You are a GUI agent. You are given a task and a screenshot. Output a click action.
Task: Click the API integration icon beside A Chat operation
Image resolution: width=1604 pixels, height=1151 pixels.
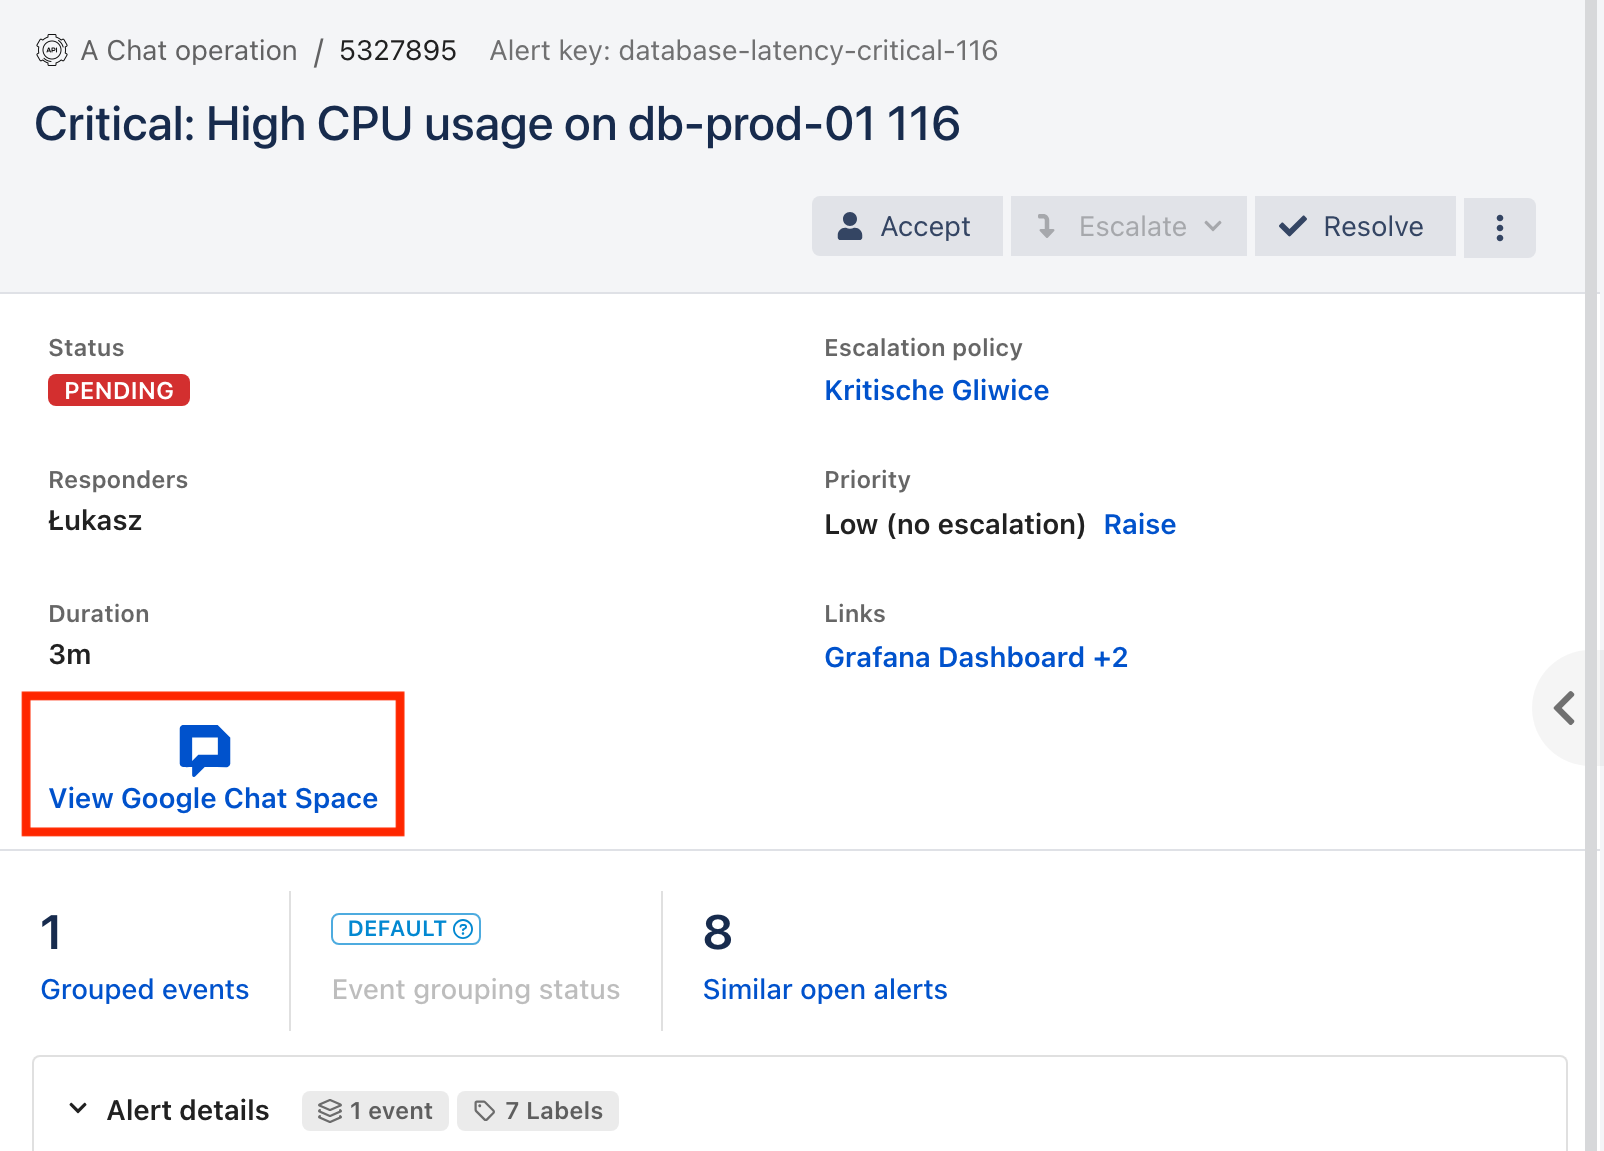pyautogui.click(x=52, y=50)
